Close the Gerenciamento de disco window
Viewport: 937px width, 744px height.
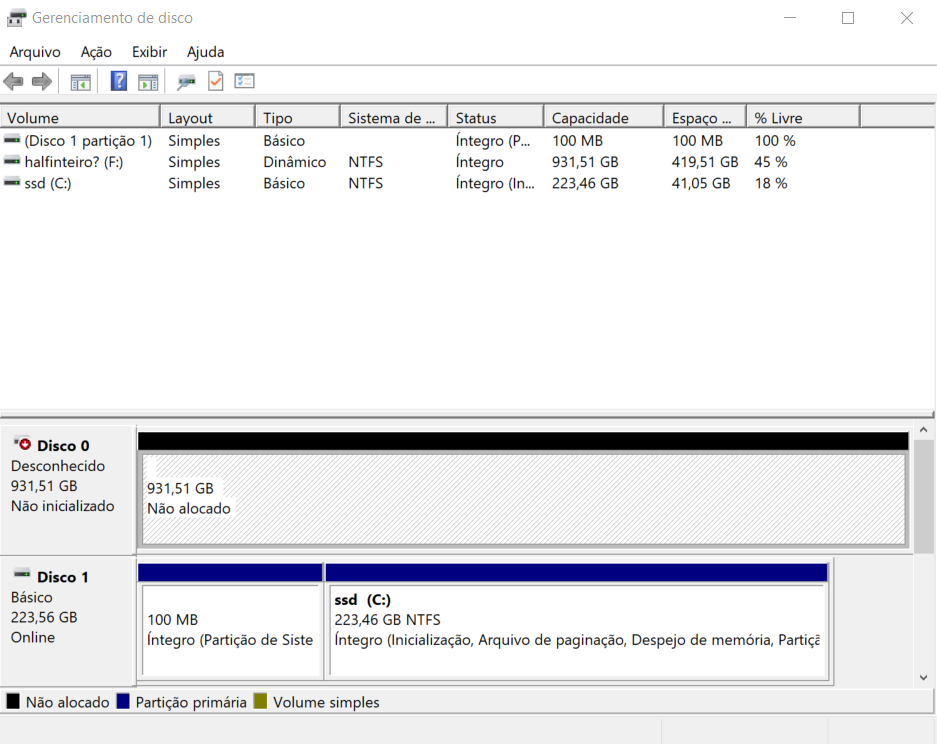click(907, 18)
